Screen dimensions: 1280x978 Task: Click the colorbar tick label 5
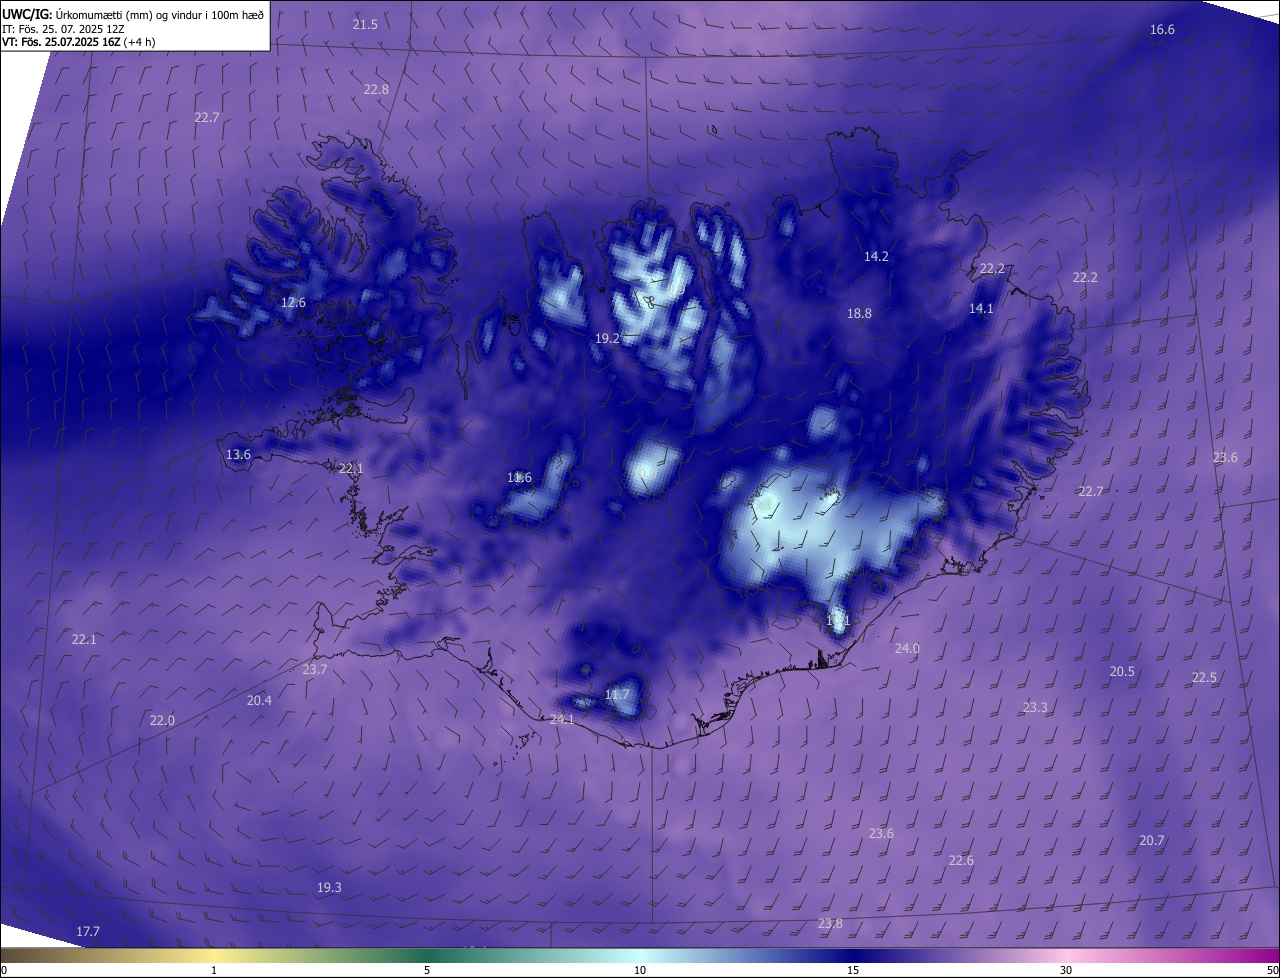pyautogui.click(x=427, y=971)
